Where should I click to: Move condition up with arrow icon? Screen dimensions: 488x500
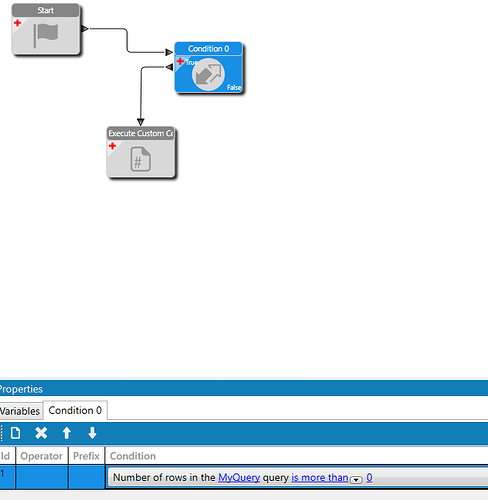tap(67, 433)
